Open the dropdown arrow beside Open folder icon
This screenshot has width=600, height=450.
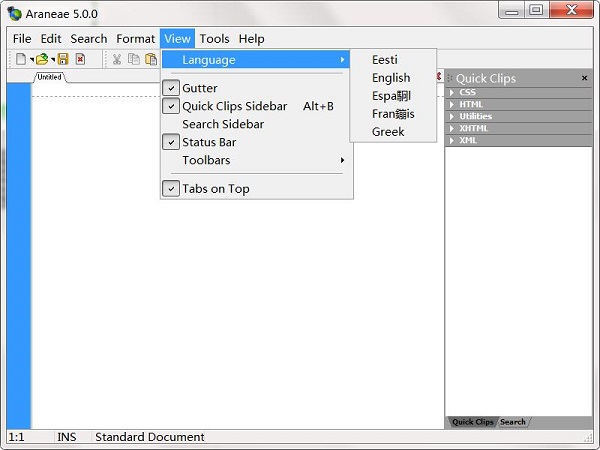pyautogui.click(x=52, y=60)
